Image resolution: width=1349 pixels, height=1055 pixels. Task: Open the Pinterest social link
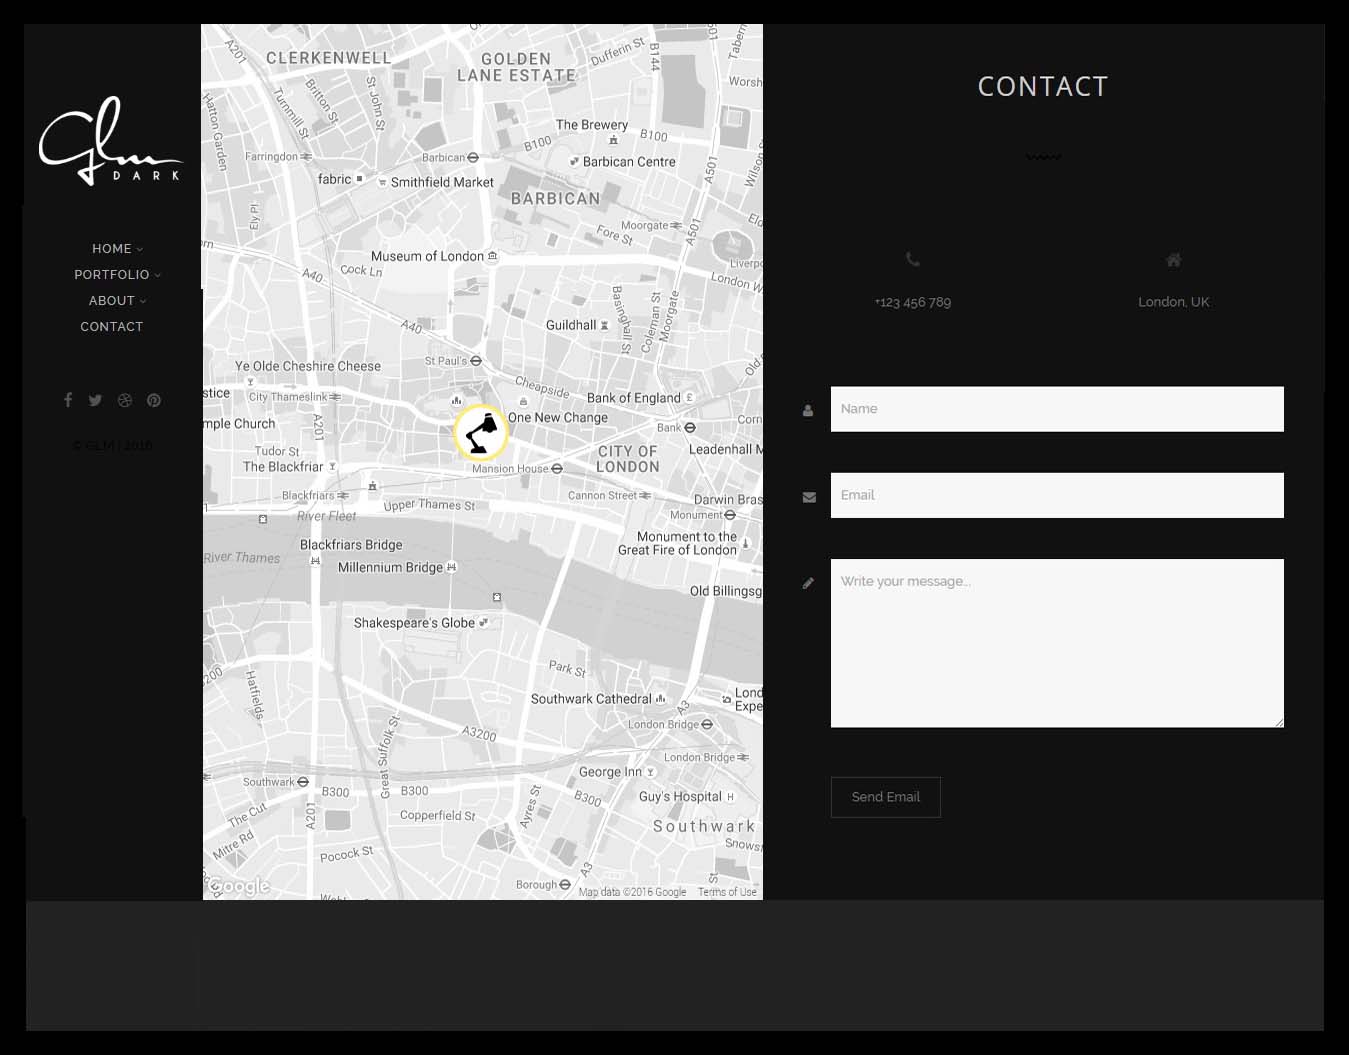click(154, 400)
